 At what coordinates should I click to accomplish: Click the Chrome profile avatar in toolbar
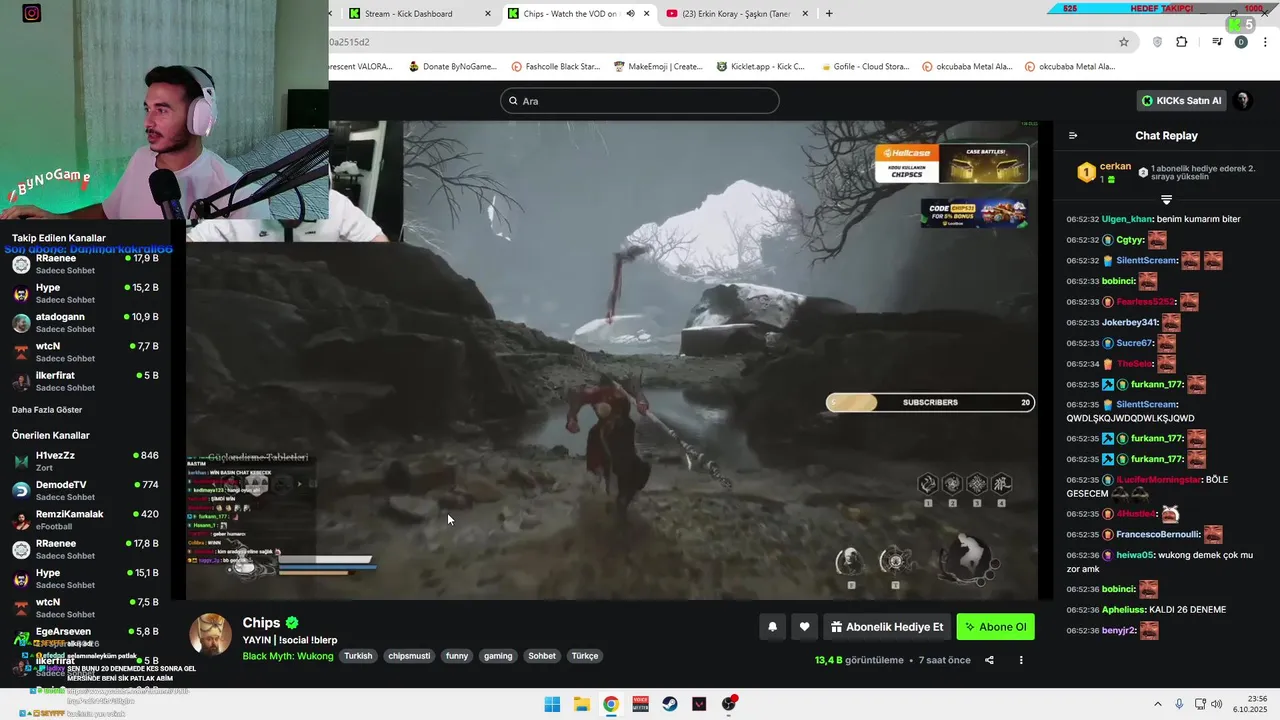[x=1241, y=42]
